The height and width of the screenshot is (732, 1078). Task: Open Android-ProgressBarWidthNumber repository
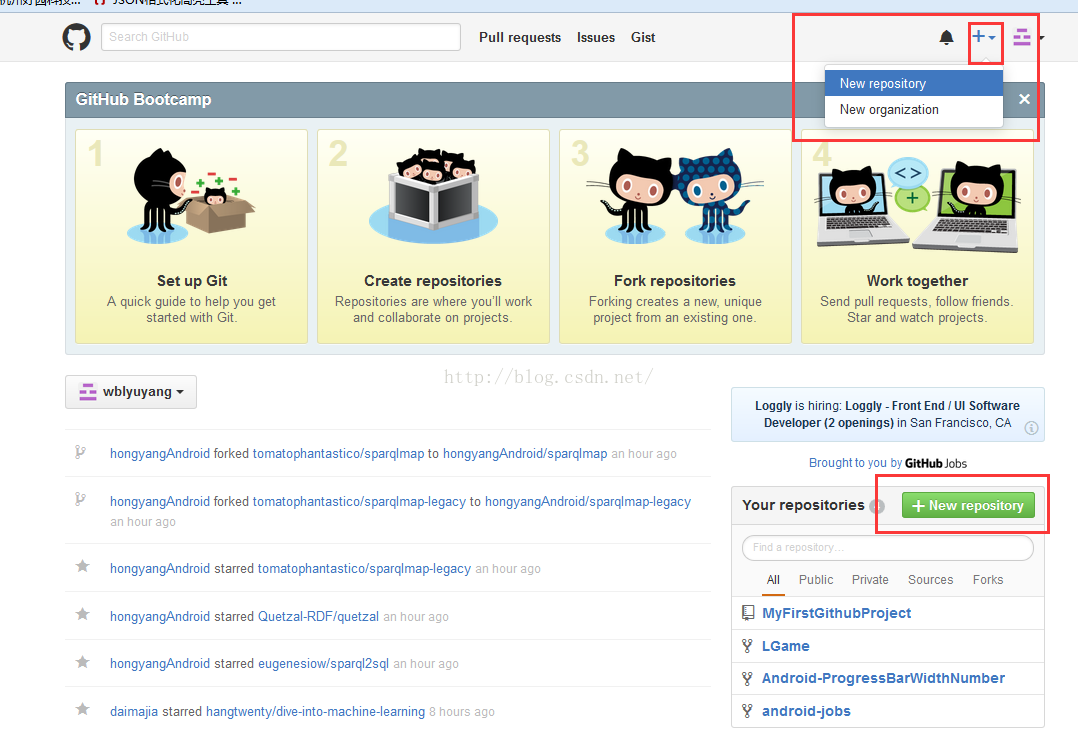883,678
